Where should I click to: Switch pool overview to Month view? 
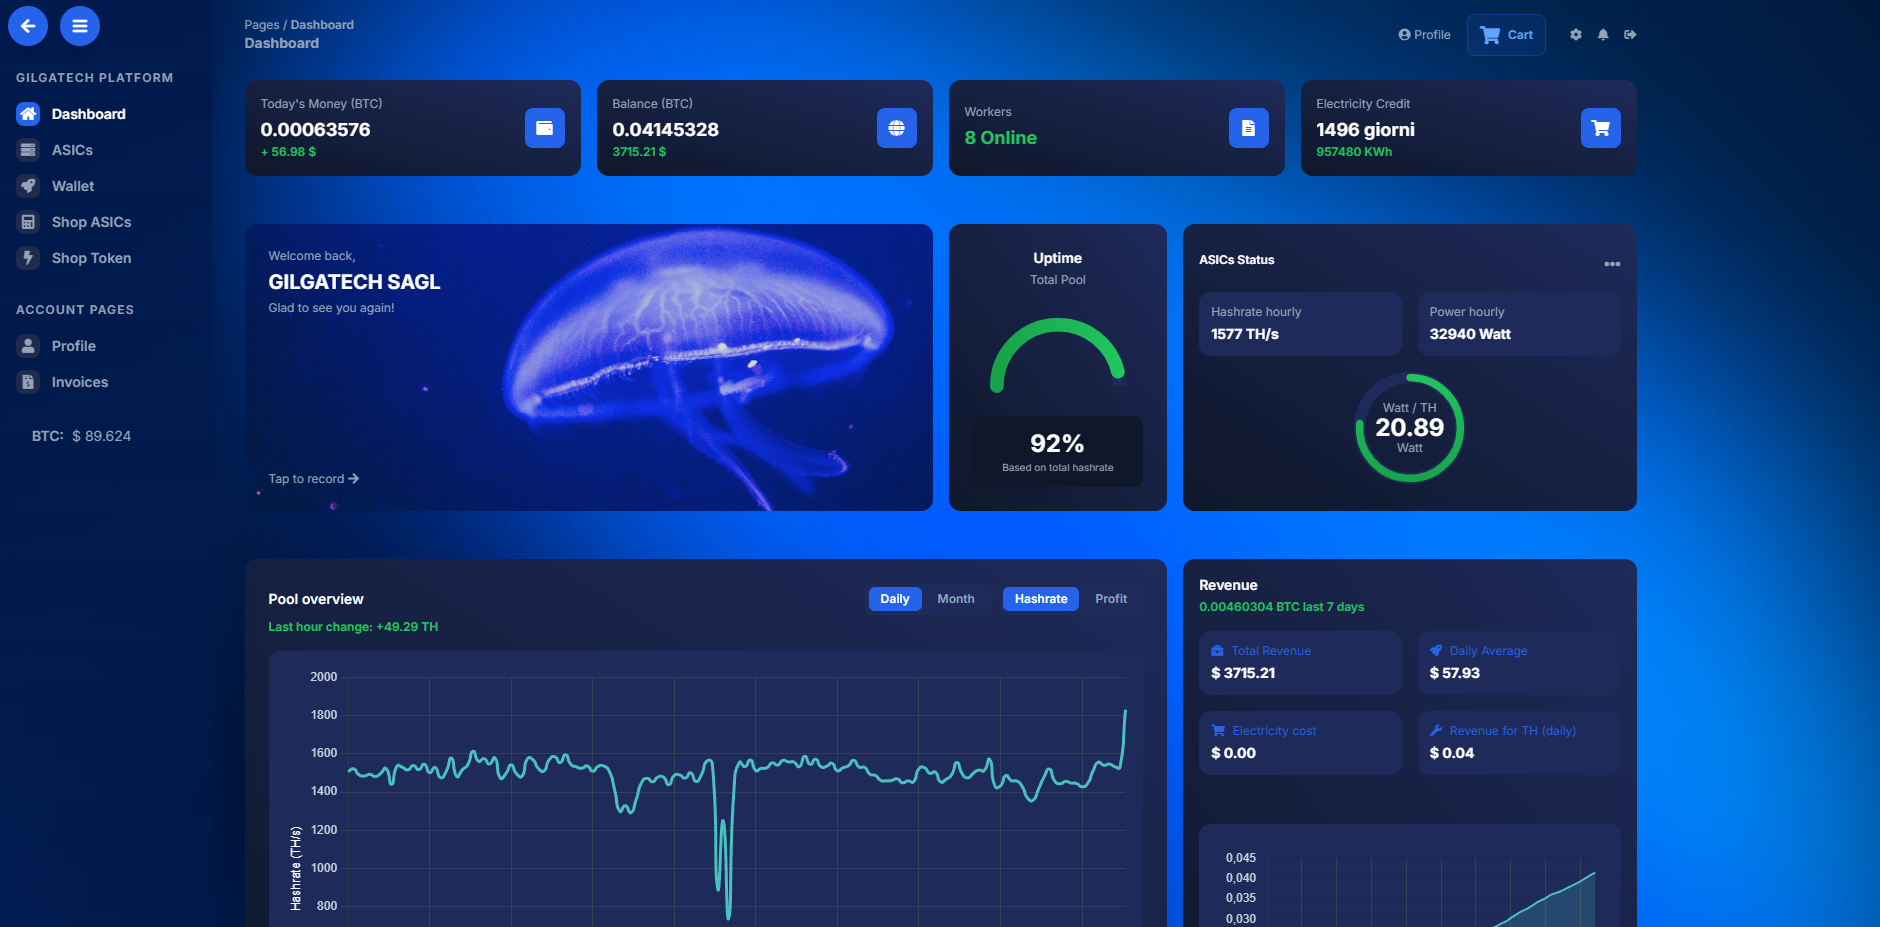(956, 598)
